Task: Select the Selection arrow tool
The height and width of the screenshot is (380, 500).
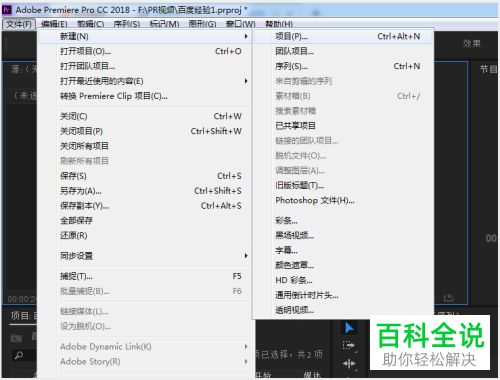Action: pos(349,328)
